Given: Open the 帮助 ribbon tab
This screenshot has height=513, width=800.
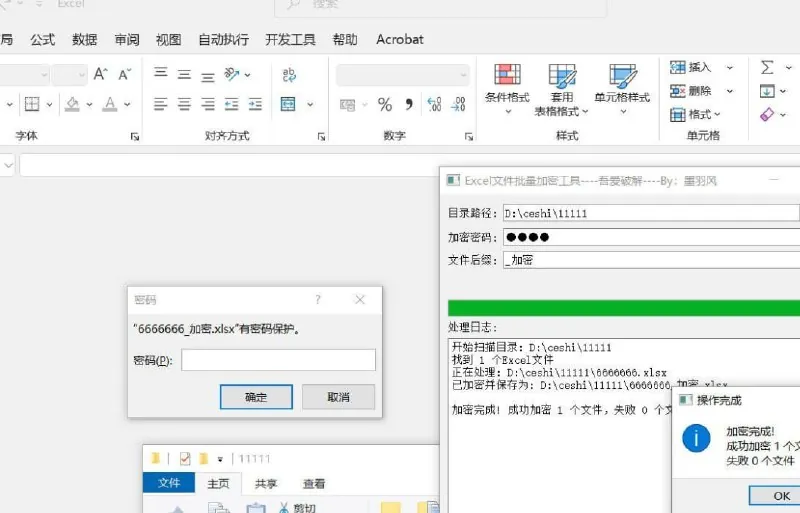Looking at the screenshot, I should pyautogui.click(x=345, y=39).
